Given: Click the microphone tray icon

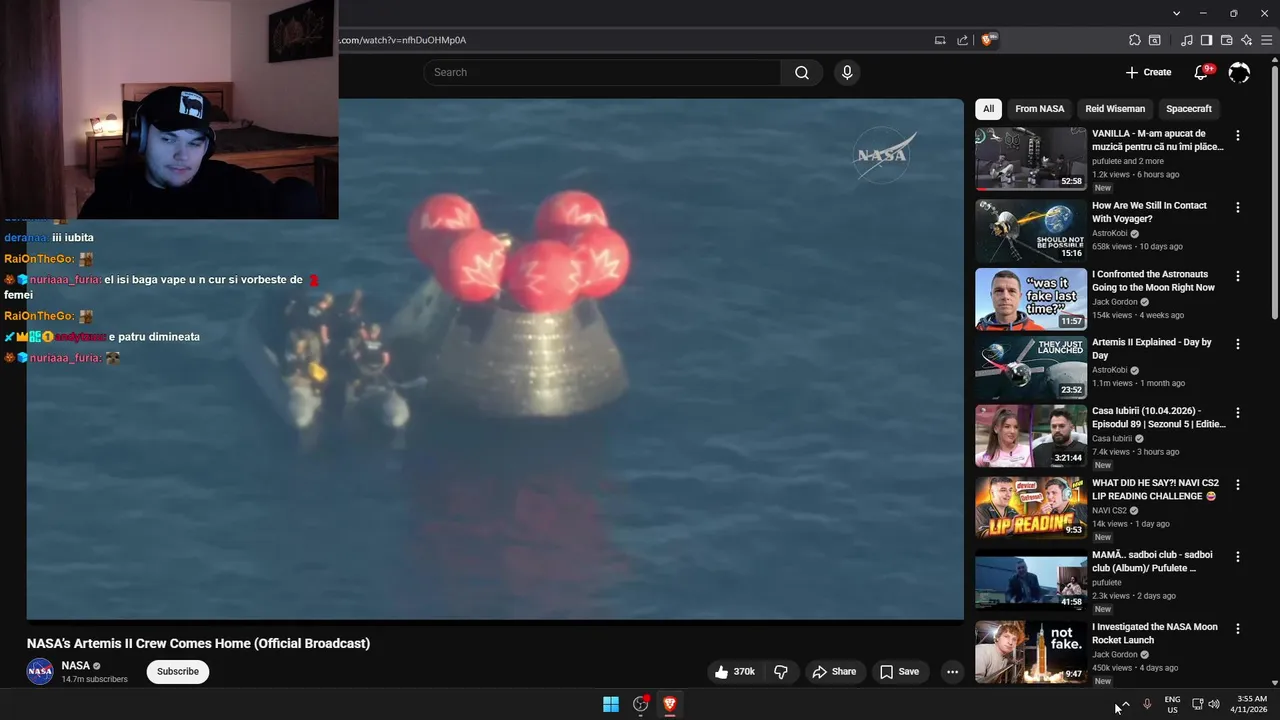Looking at the screenshot, I should (x=1147, y=704).
